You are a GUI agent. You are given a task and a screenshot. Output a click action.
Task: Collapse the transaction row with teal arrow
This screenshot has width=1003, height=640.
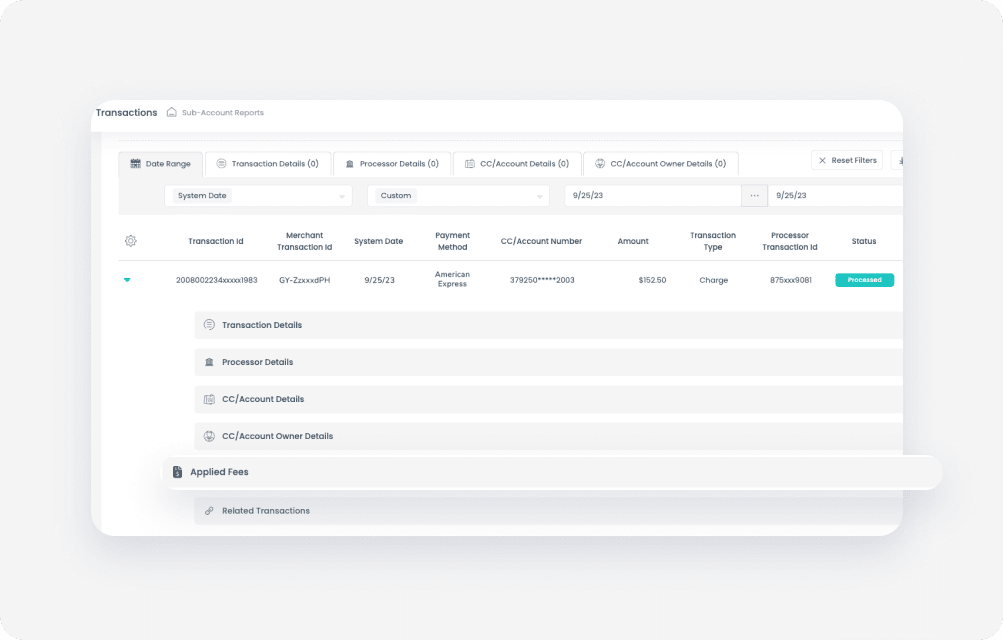(127, 280)
